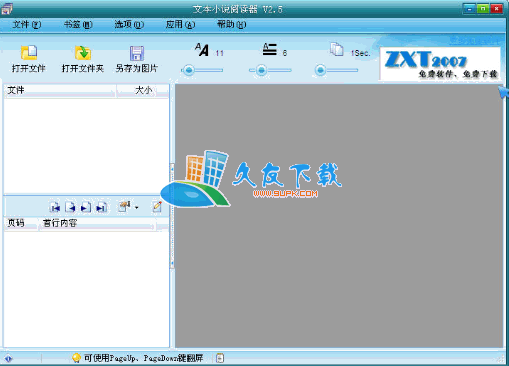Click the light bulb tip icon

tap(76, 358)
